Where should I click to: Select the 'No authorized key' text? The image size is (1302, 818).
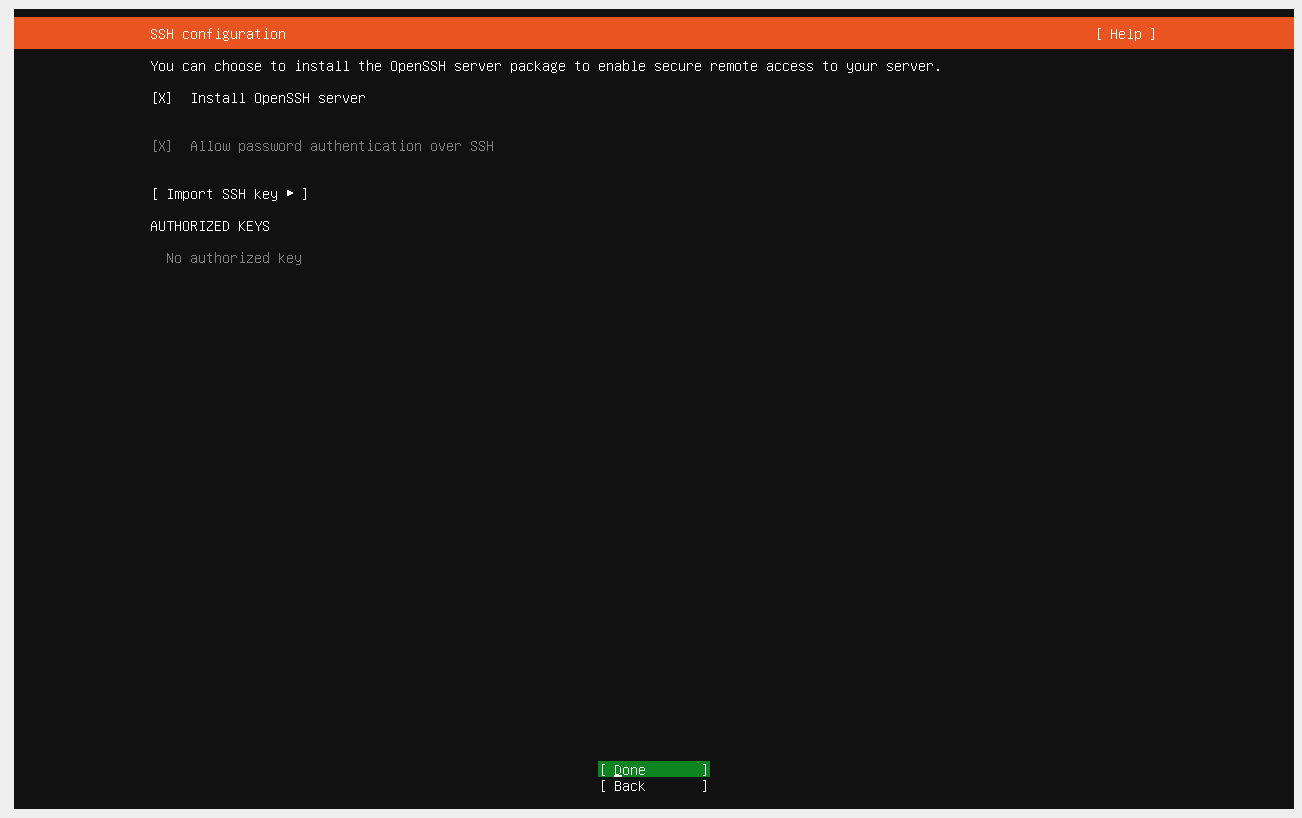[x=234, y=258]
